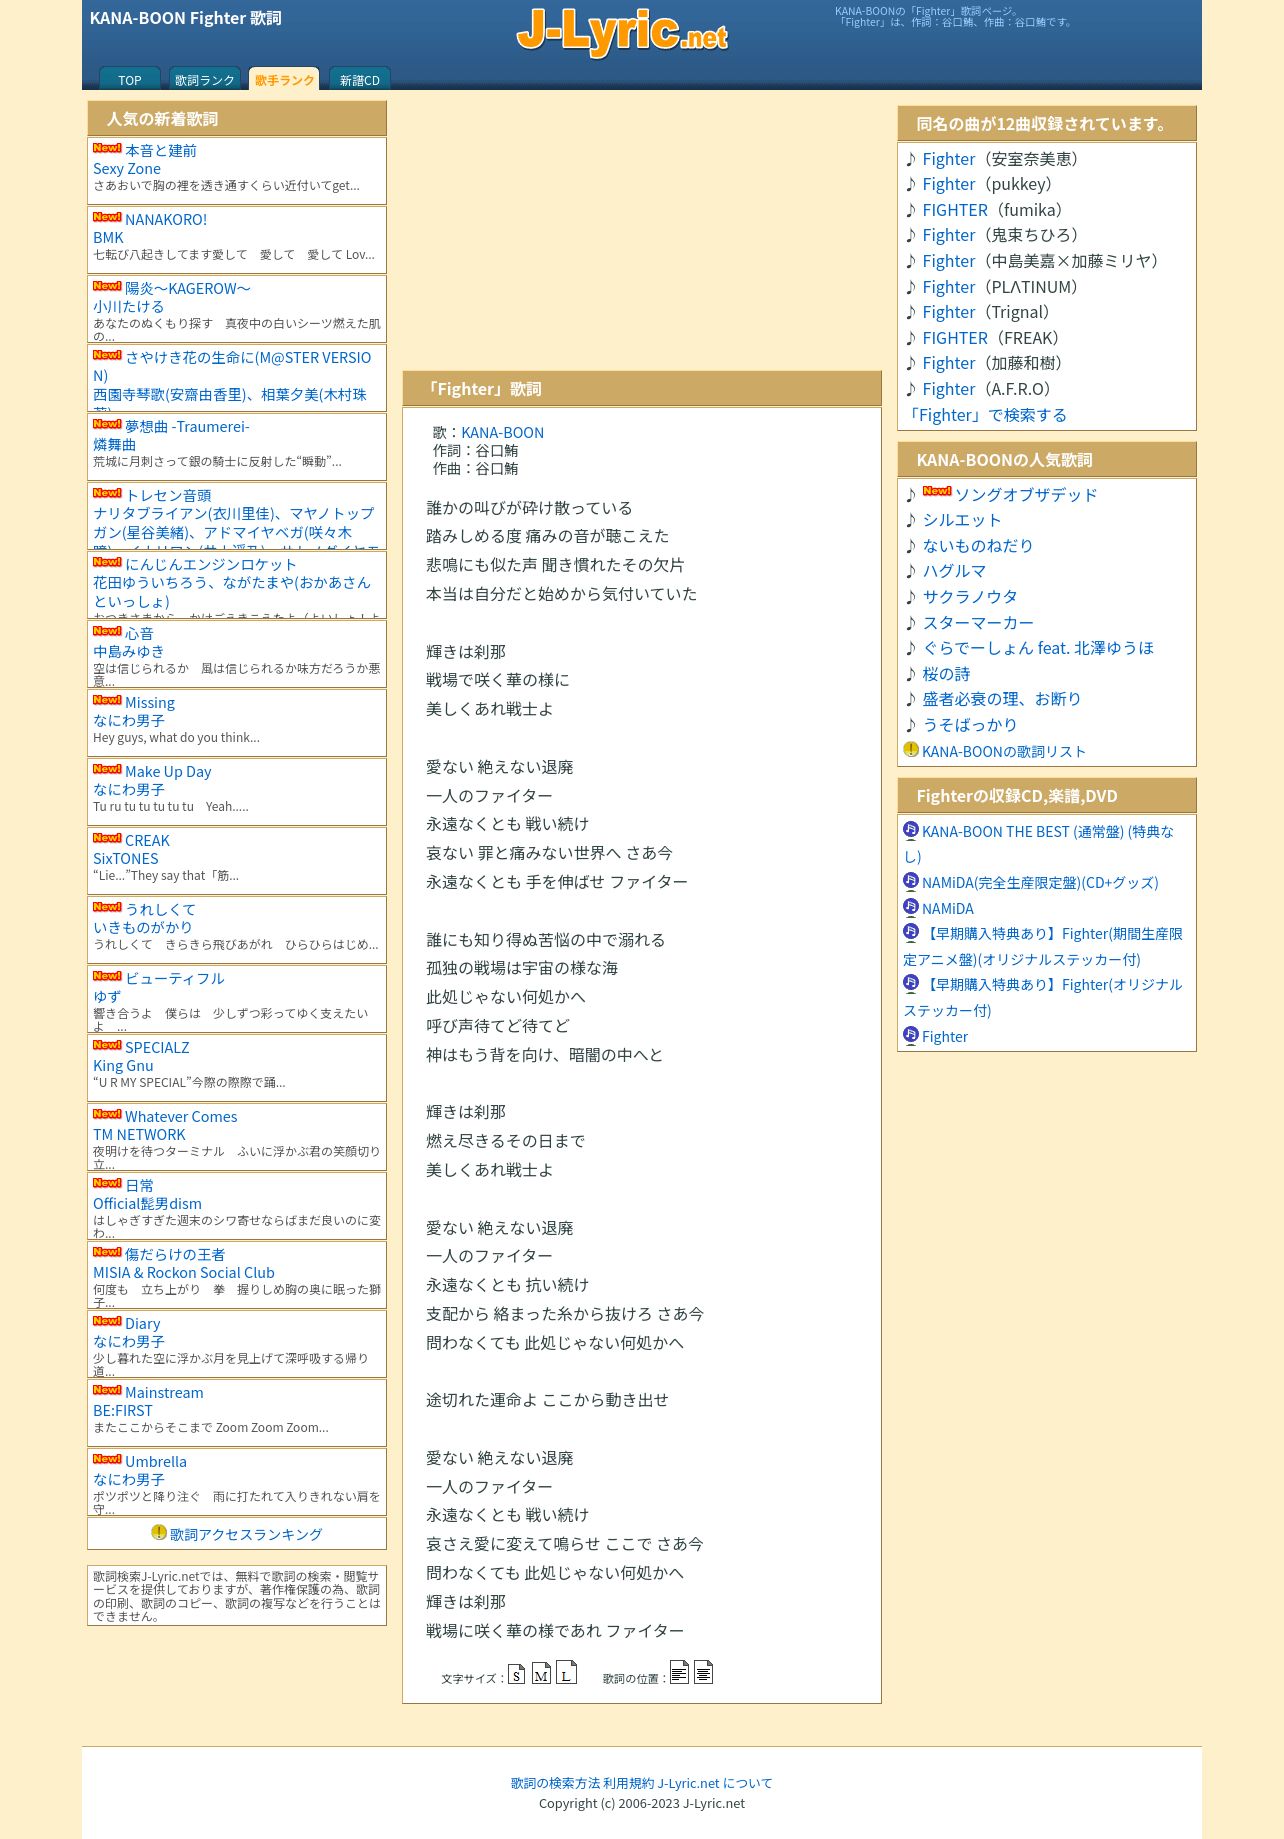Screen dimensions: 1284x1839
Task: Open Missing by なにわ男子
Action: tap(150, 703)
